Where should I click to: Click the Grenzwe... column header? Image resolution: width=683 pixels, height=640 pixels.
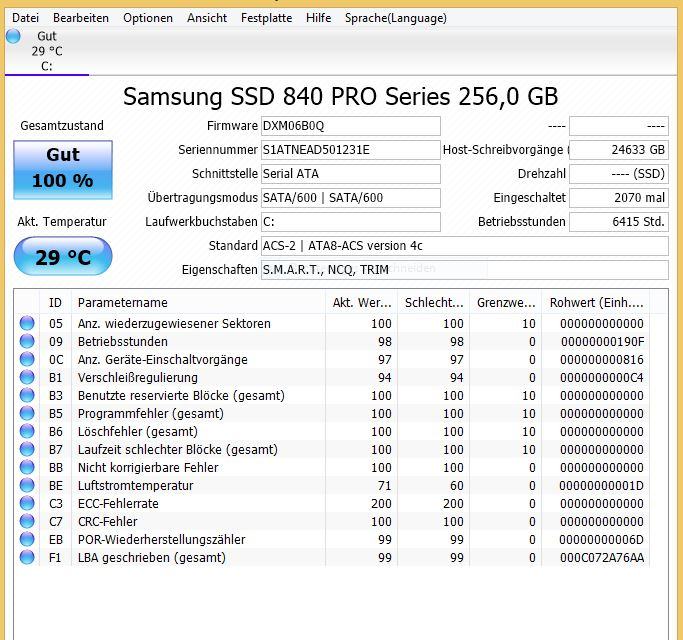click(x=505, y=302)
